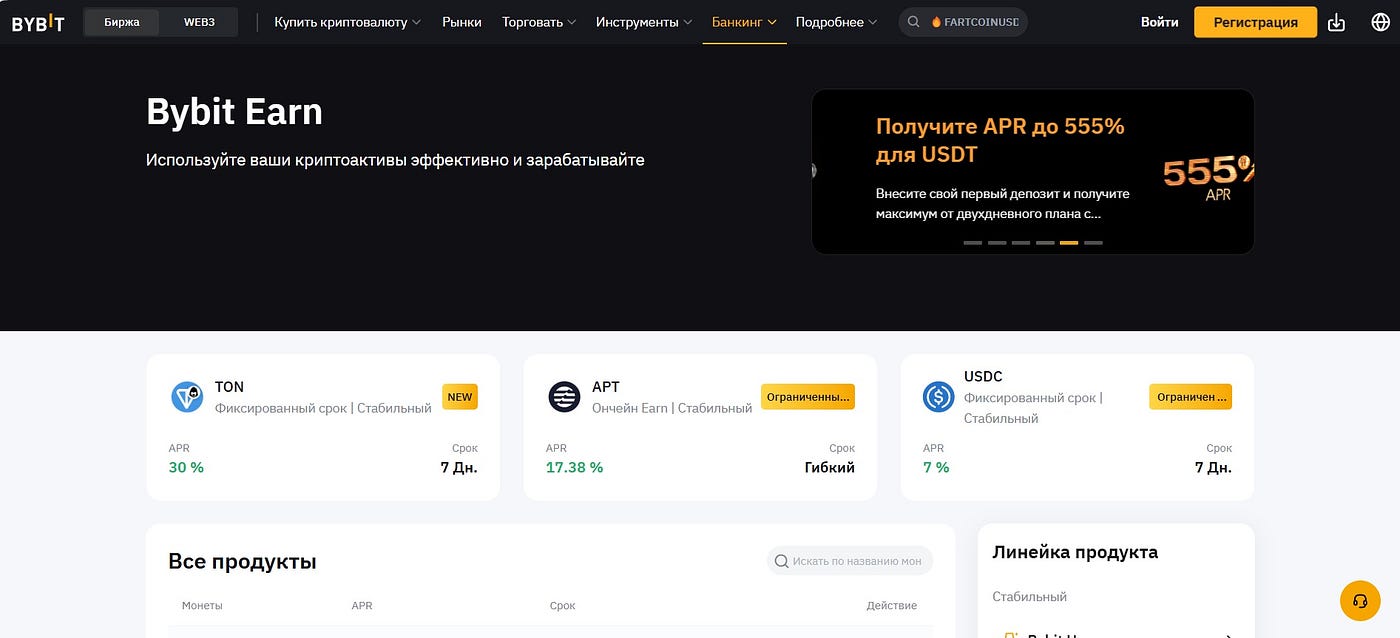Click the USDC coin icon

tap(938, 397)
